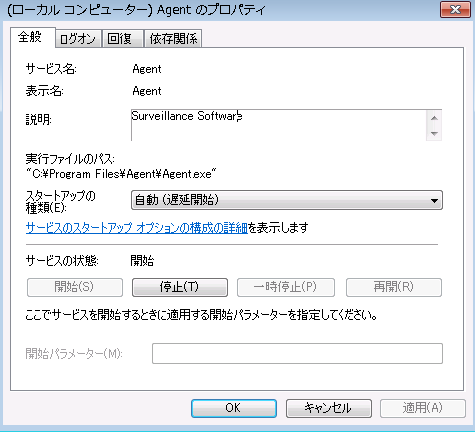This screenshot has height=432, width=475.
Task: Open the サービスのスタートアップ オプションの構成の詳細 link
Action: (137, 228)
